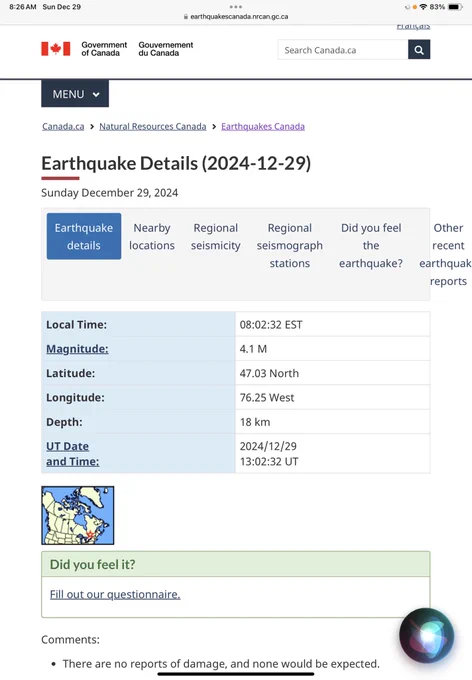Open Did you feel the earthquake tab
472x680 pixels.
371,245
